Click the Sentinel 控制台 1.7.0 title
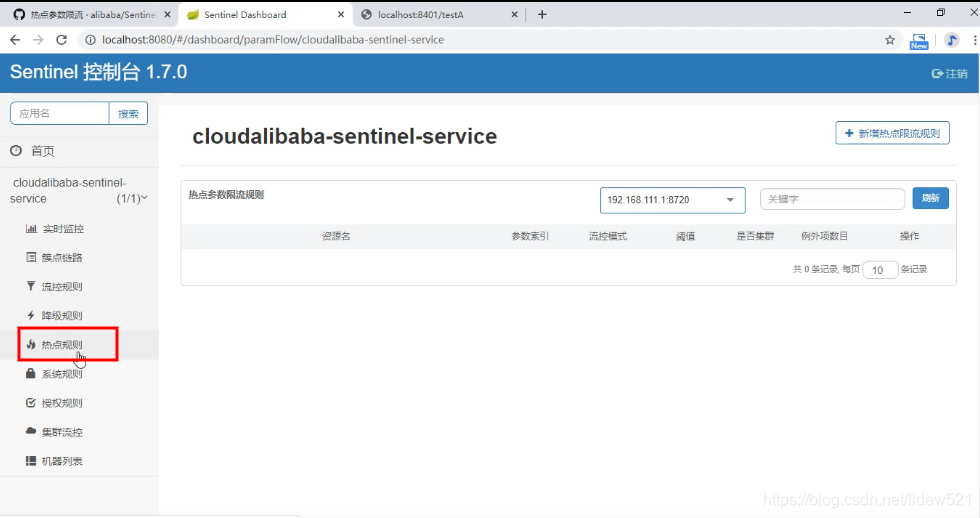Screen dimensions: 980x518 coord(99,72)
